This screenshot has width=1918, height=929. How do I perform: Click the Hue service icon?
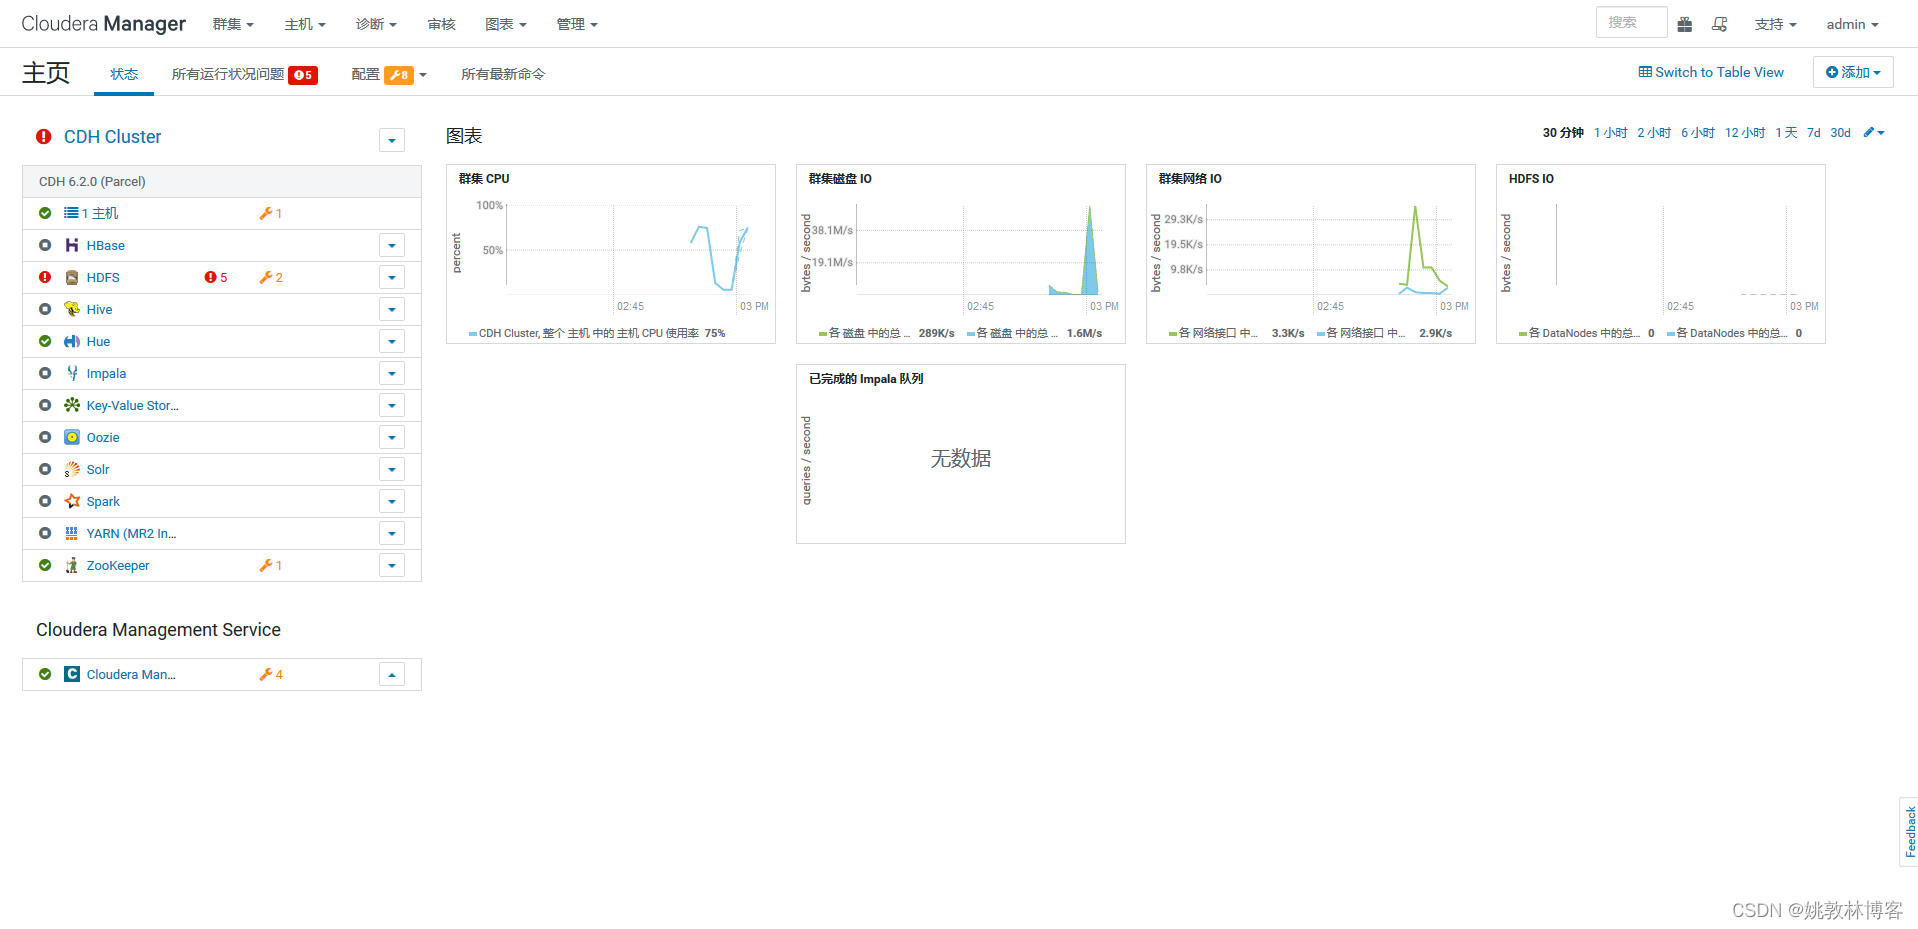coord(72,341)
